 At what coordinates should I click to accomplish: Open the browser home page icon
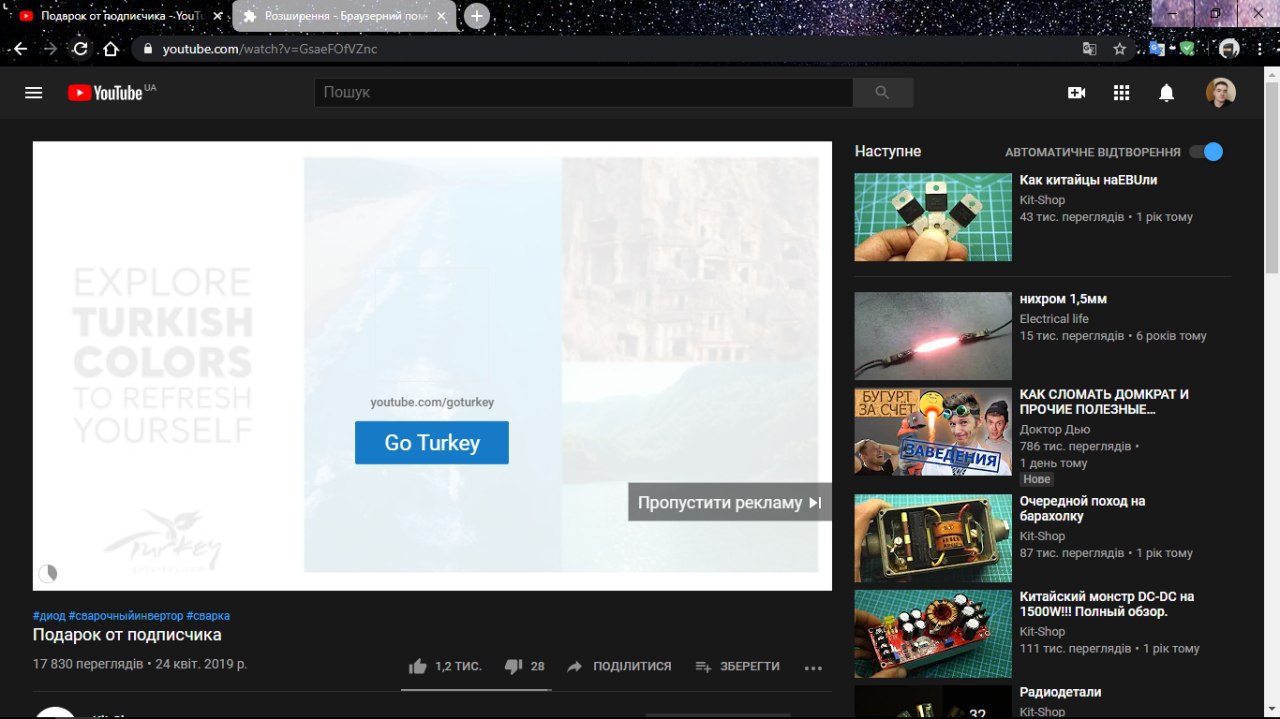click(111, 48)
